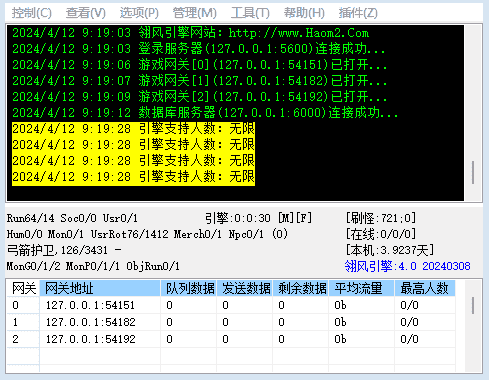The height and width of the screenshot is (380, 489).
Task: Click the first yellow 引擎支持人数 log line
Action: (133, 129)
